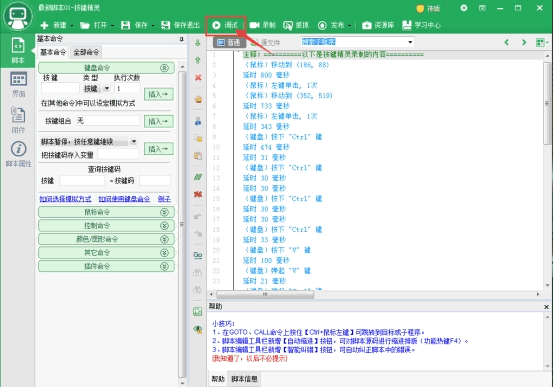
Task: Open the 脚本信息 bottom tab
Action: 244,379
